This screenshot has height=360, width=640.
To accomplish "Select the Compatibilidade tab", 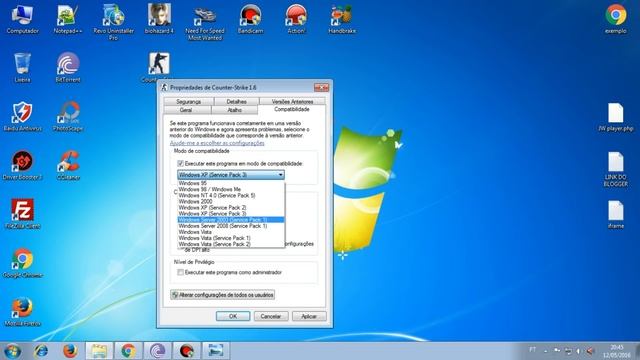I will click(292, 109).
